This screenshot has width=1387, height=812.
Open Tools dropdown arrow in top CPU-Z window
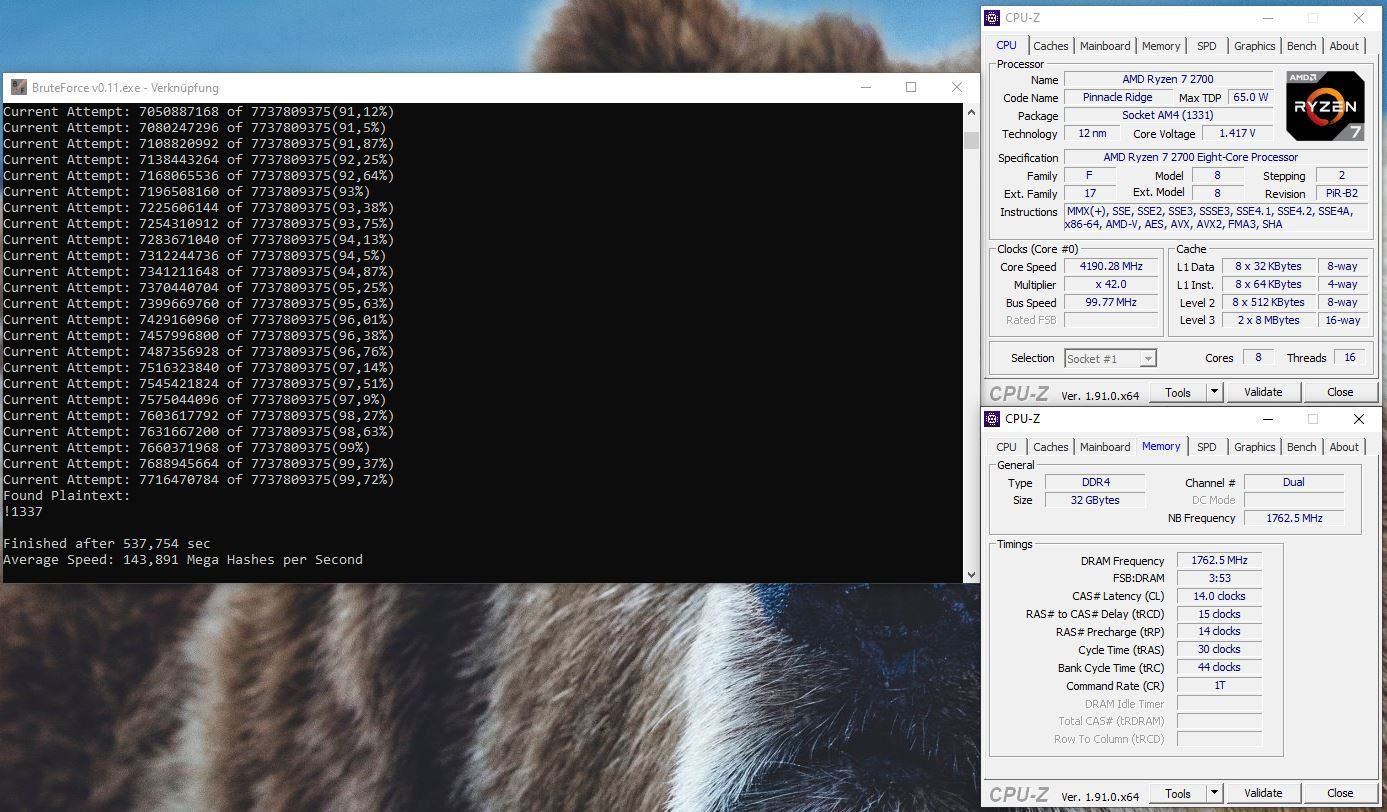pyautogui.click(x=1215, y=392)
